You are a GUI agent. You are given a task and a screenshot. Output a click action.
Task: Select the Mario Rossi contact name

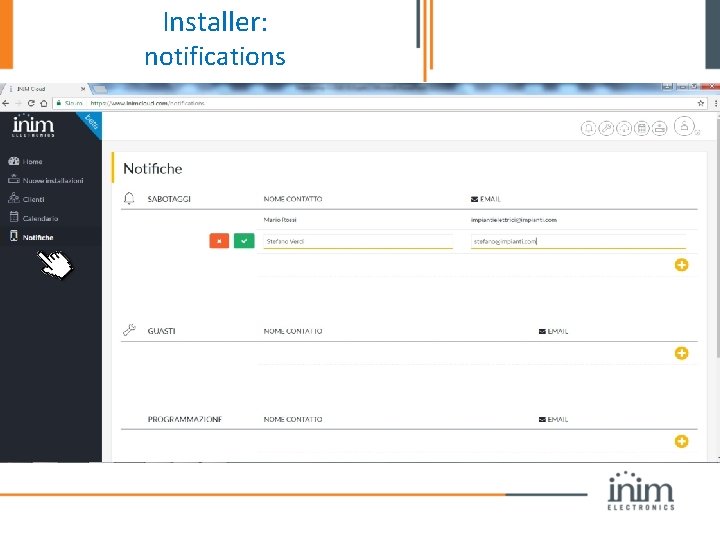tap(280, 220)
